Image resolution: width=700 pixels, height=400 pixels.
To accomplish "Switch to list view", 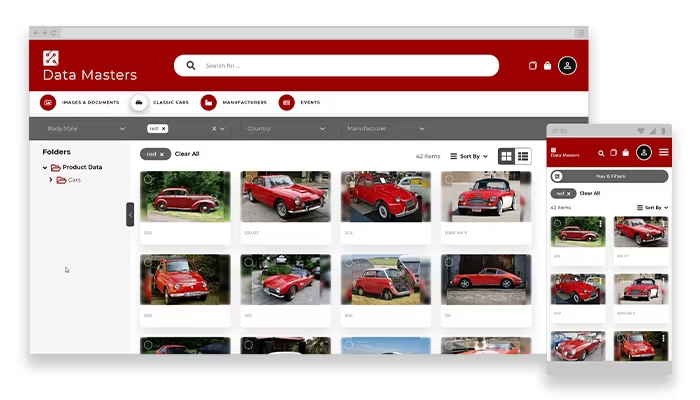I will click(523, 156).
